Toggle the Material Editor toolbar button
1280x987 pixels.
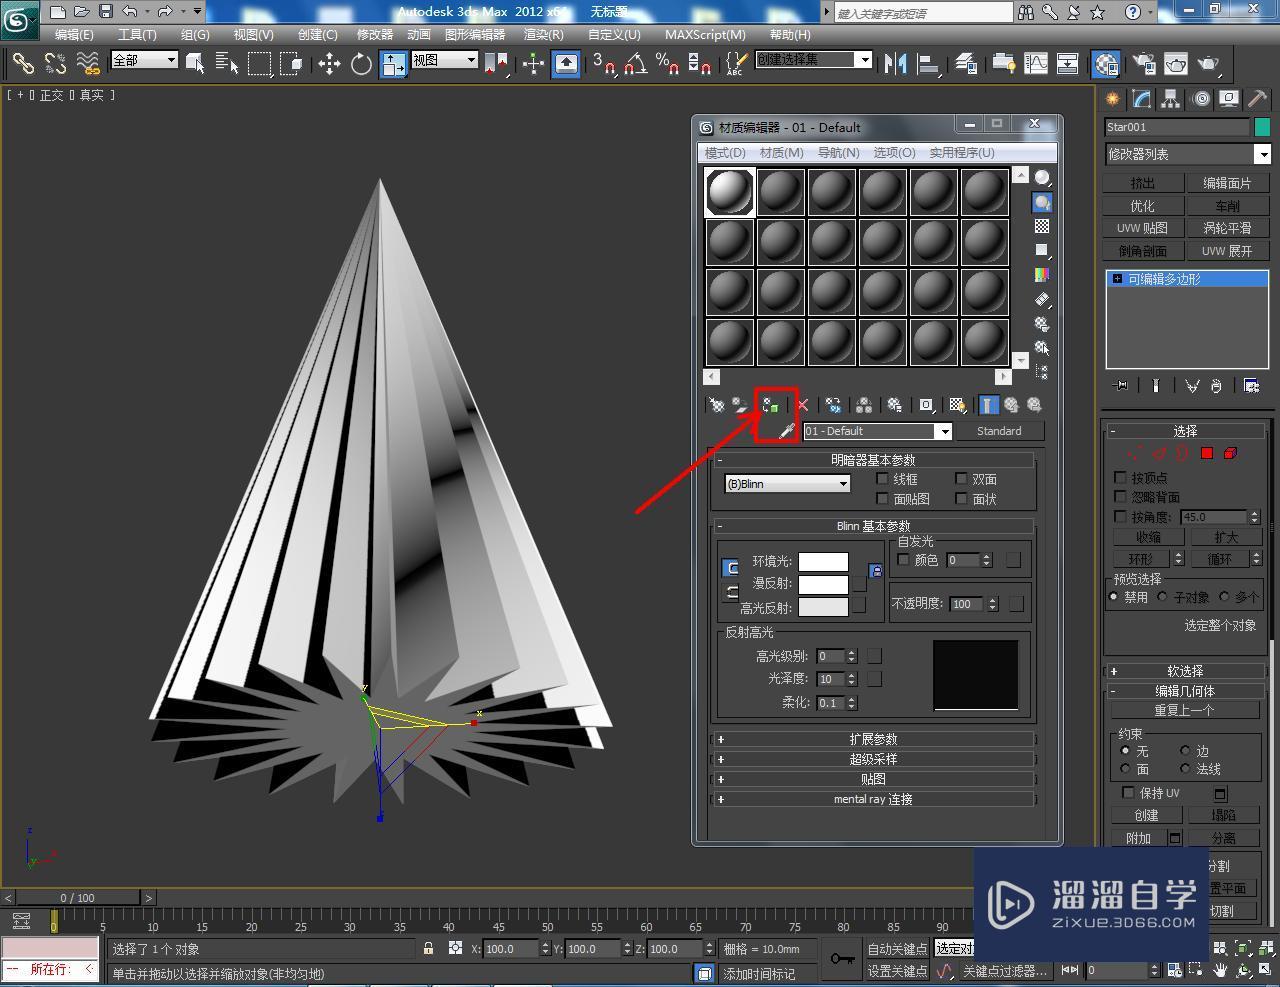1106,64
